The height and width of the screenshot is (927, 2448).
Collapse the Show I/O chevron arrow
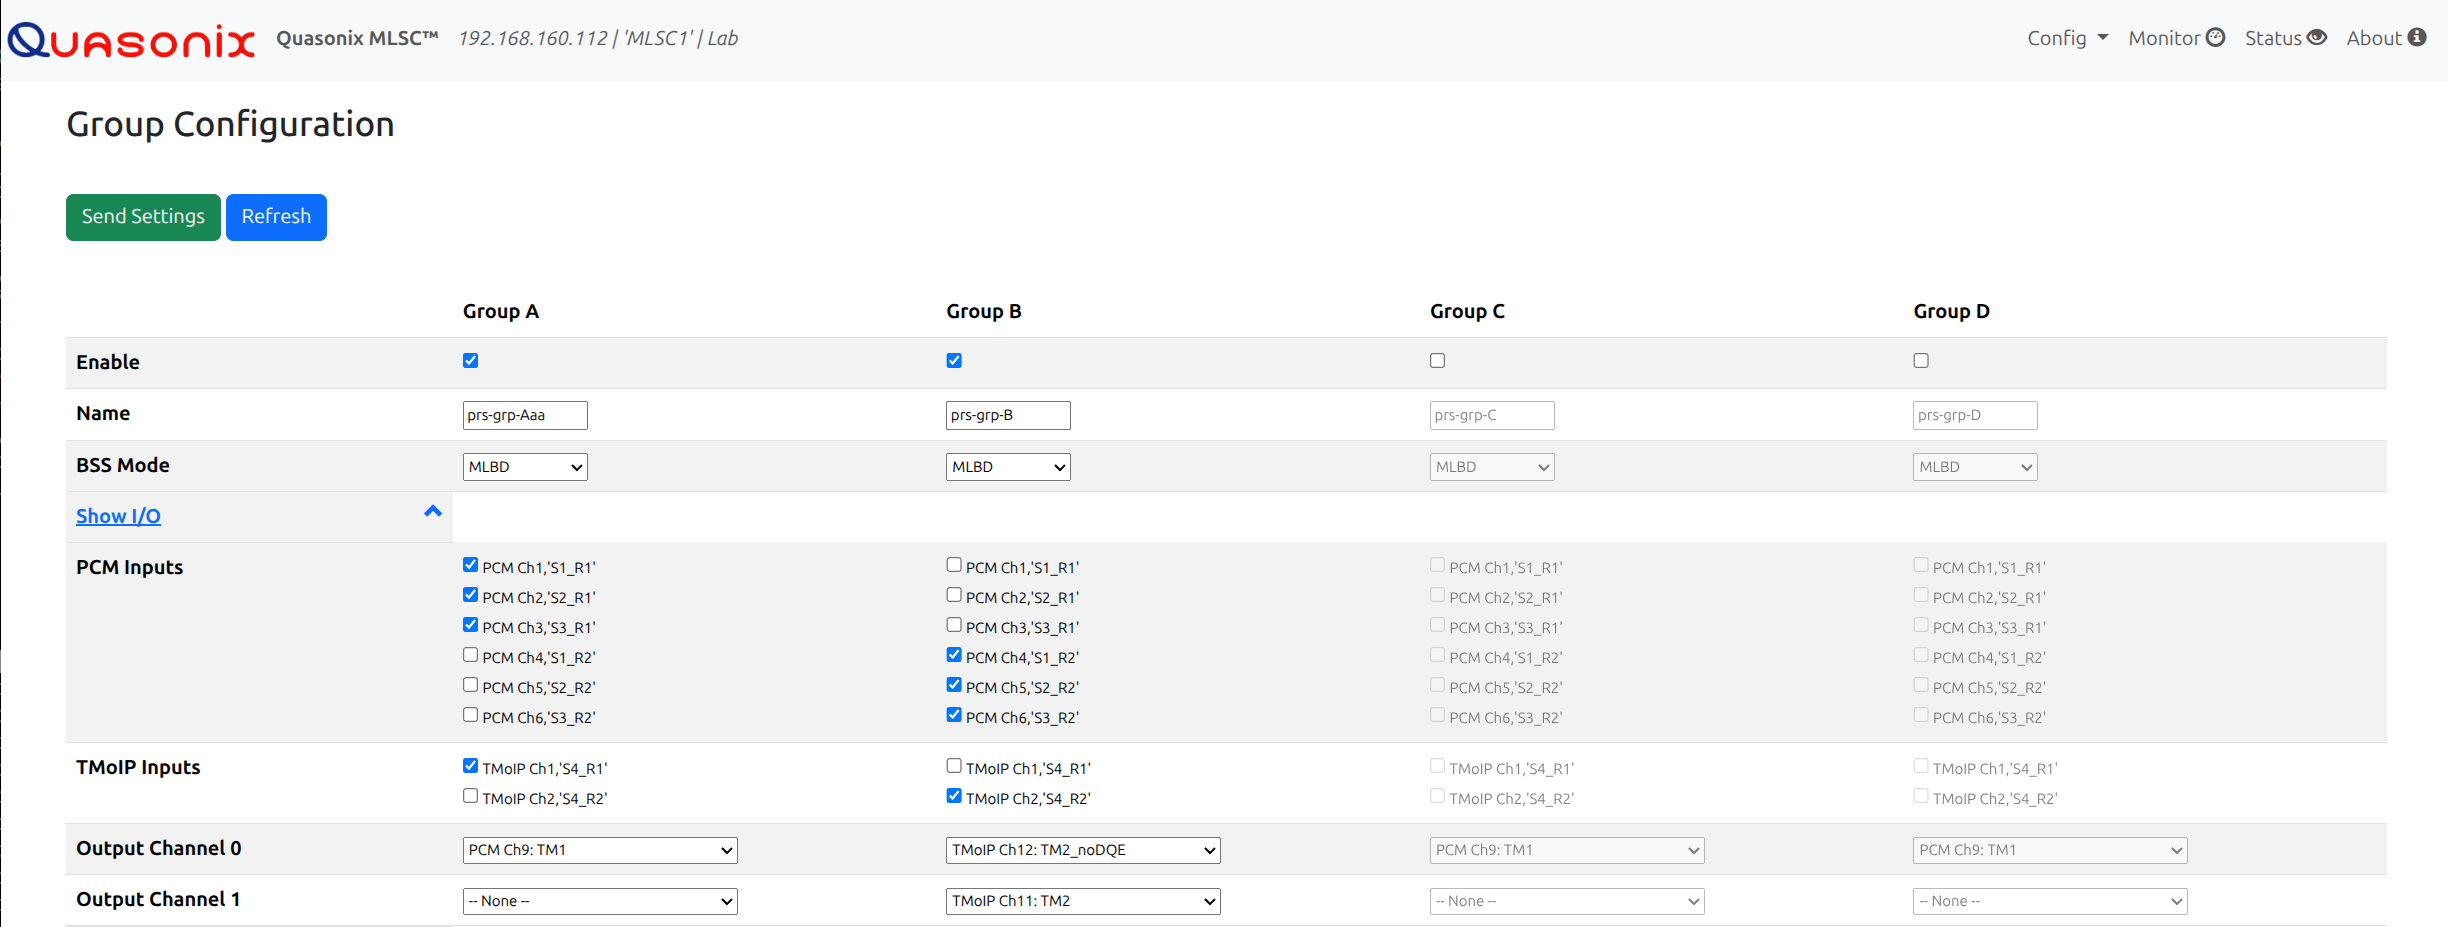coord(433,511)
